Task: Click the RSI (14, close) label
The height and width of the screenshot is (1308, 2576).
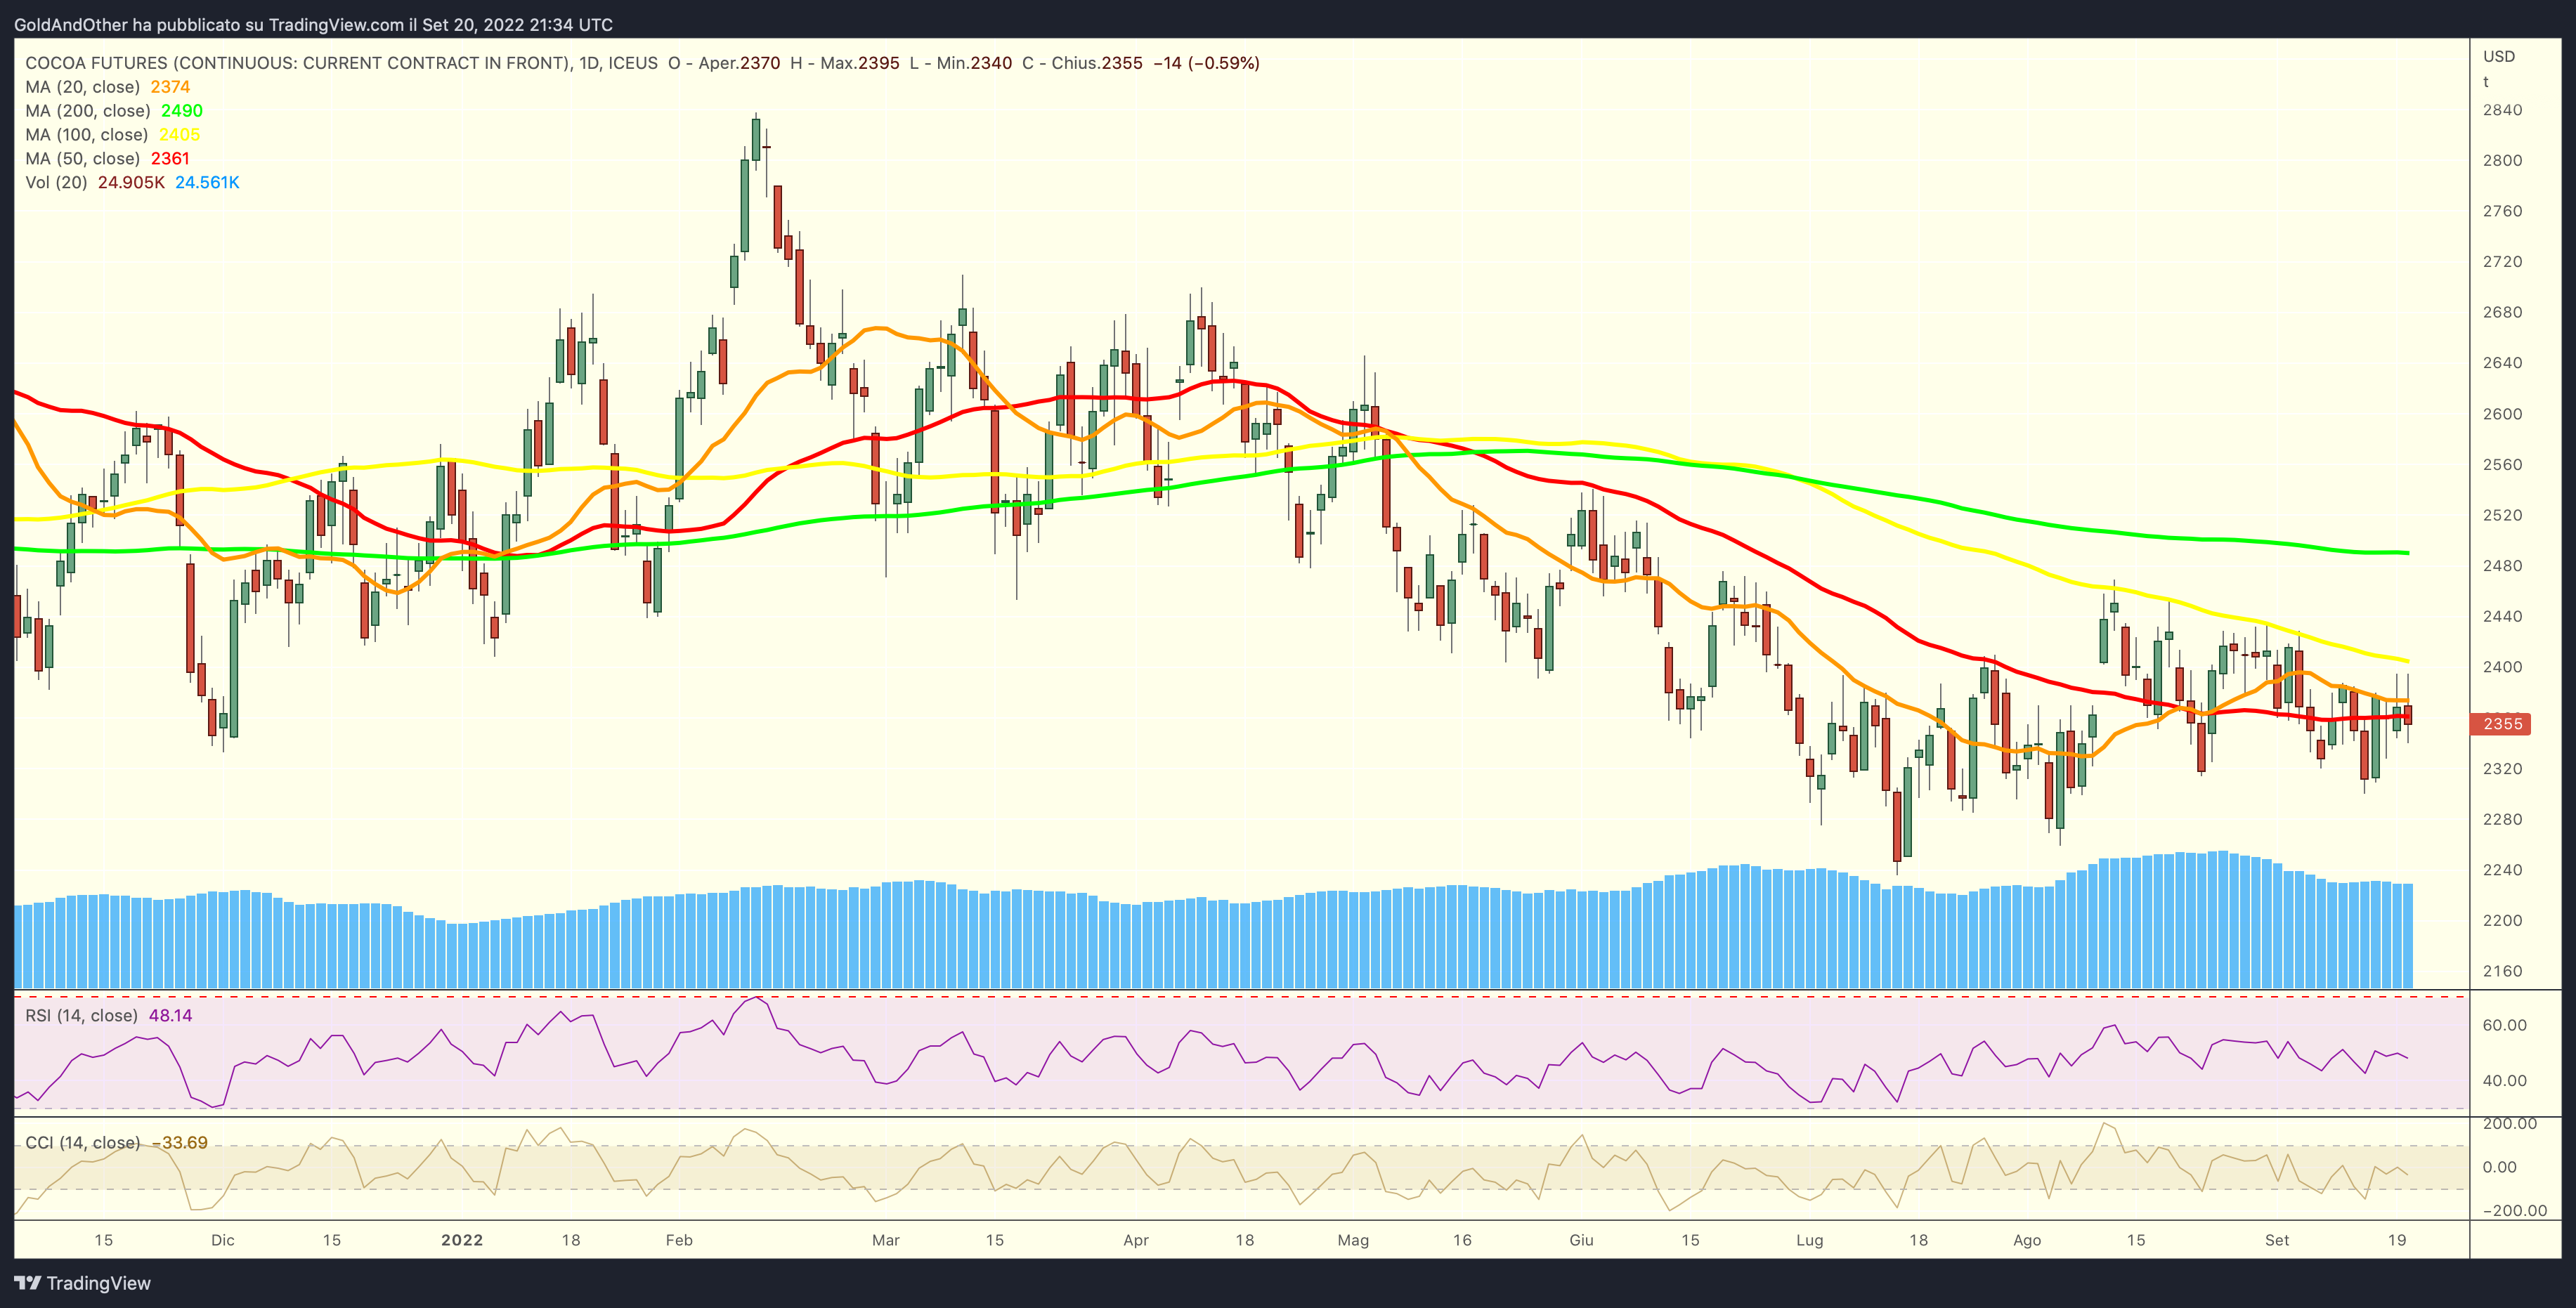Action: point(81,1016)
